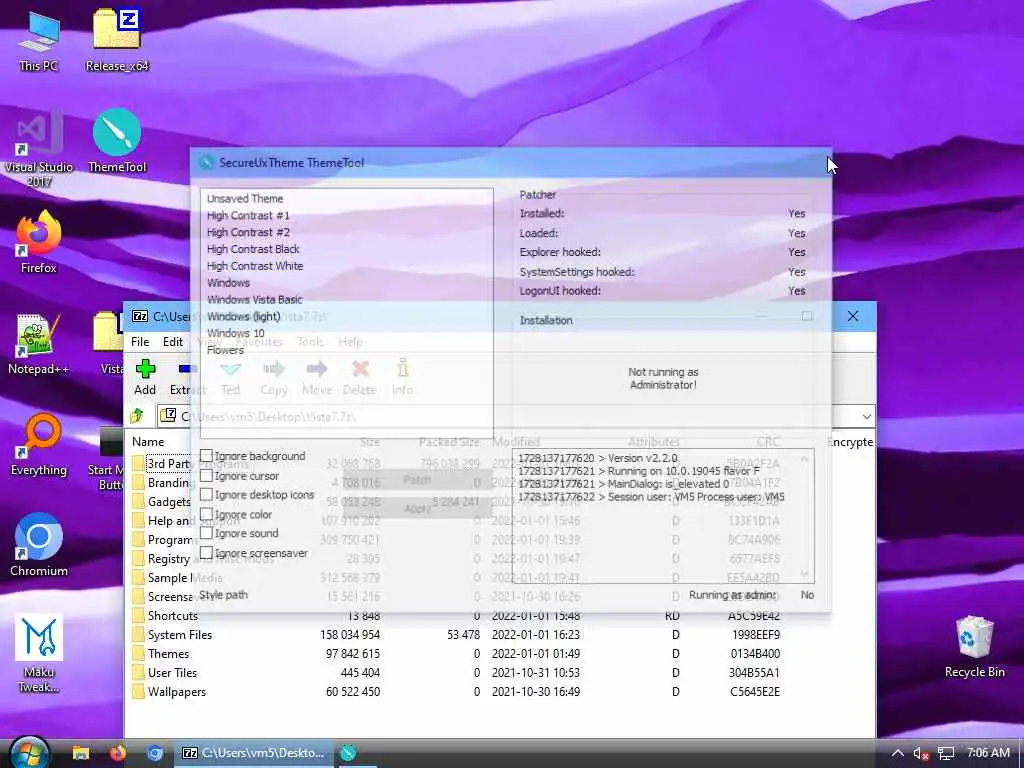The height and width of the screenshot is (768, 1024).
Task: Click the Patch button in ThemeTool
Action: tap(417, 480)
